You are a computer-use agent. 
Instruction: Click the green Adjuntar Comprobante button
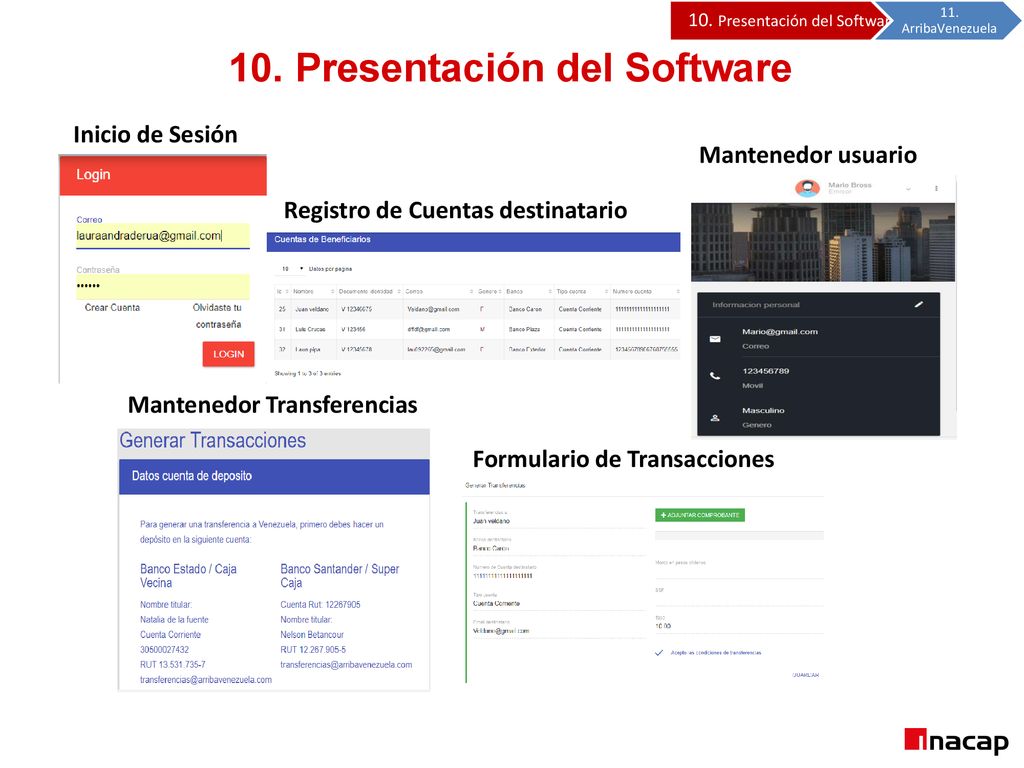[700, 515]
